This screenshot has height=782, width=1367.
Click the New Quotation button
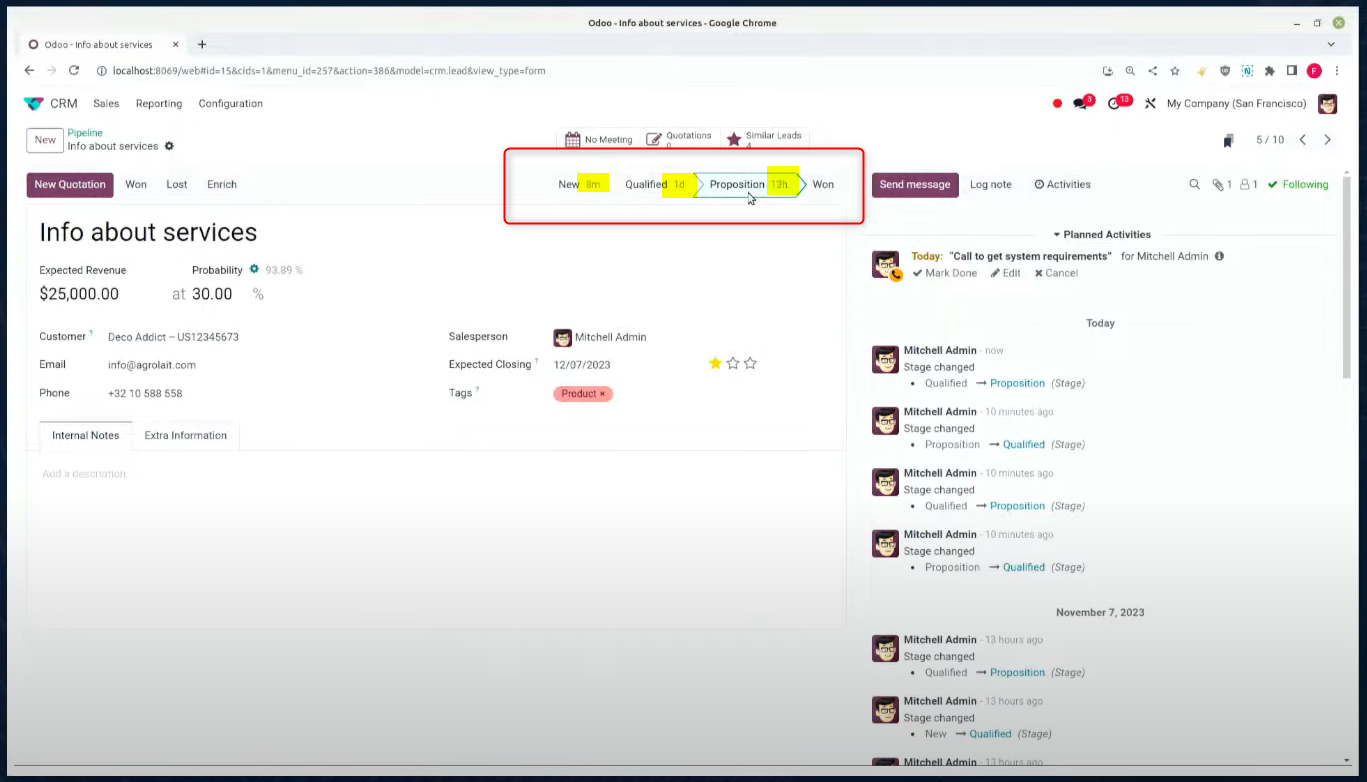tap(70, 185)
